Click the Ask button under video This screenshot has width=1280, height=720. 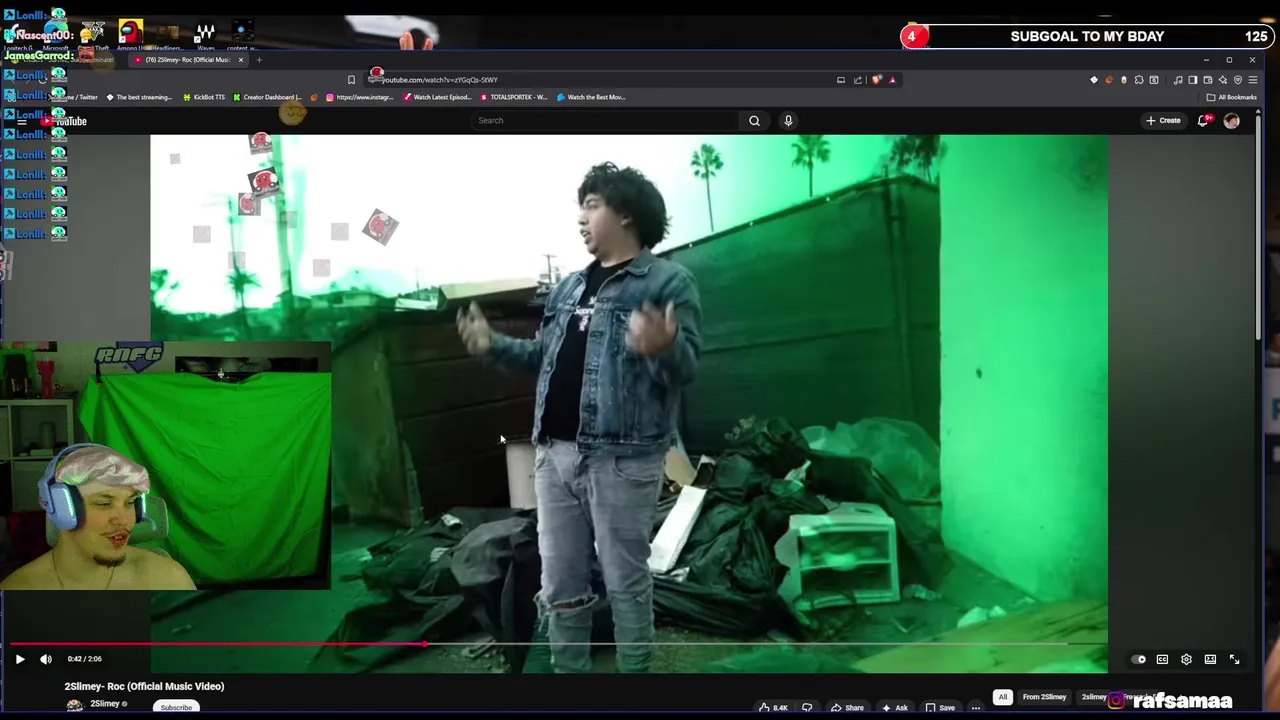(x=895, y=708)
